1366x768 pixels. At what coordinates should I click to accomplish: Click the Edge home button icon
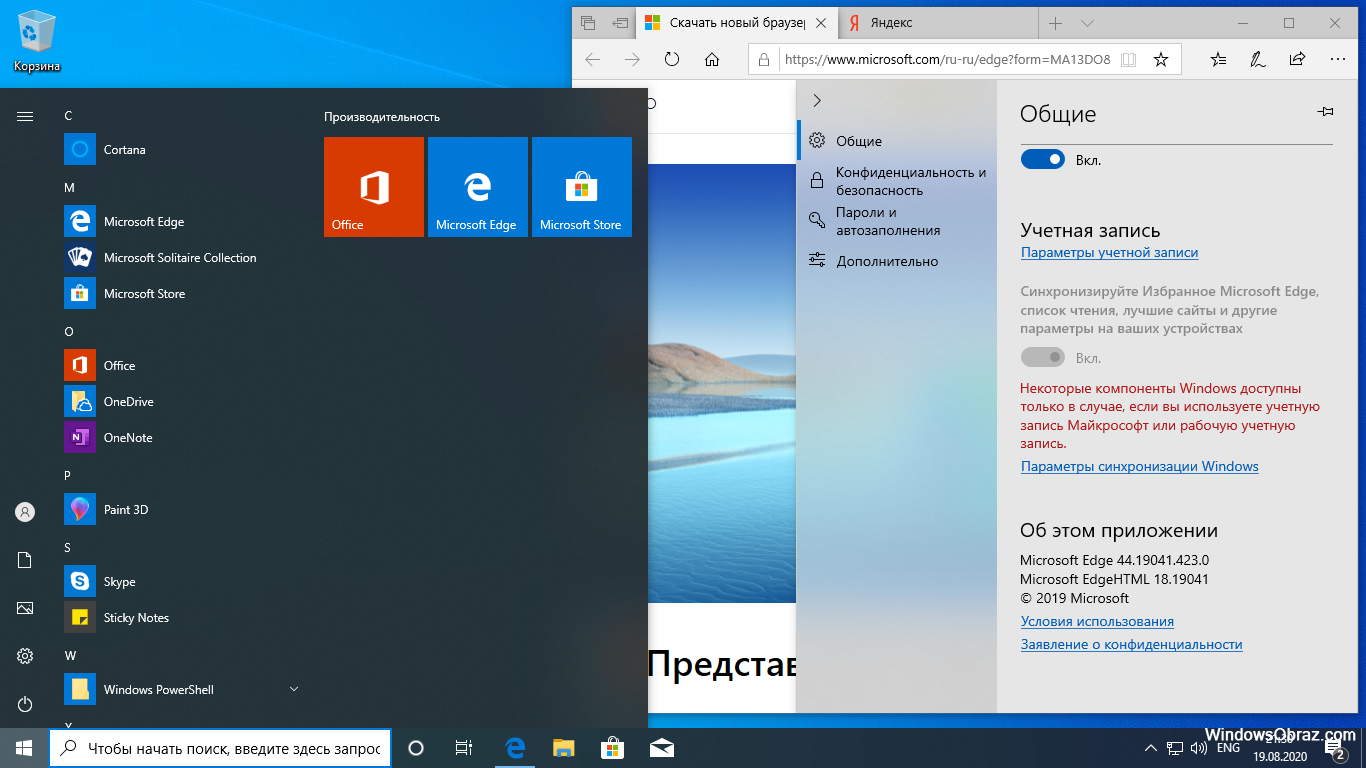pos(712,60)
